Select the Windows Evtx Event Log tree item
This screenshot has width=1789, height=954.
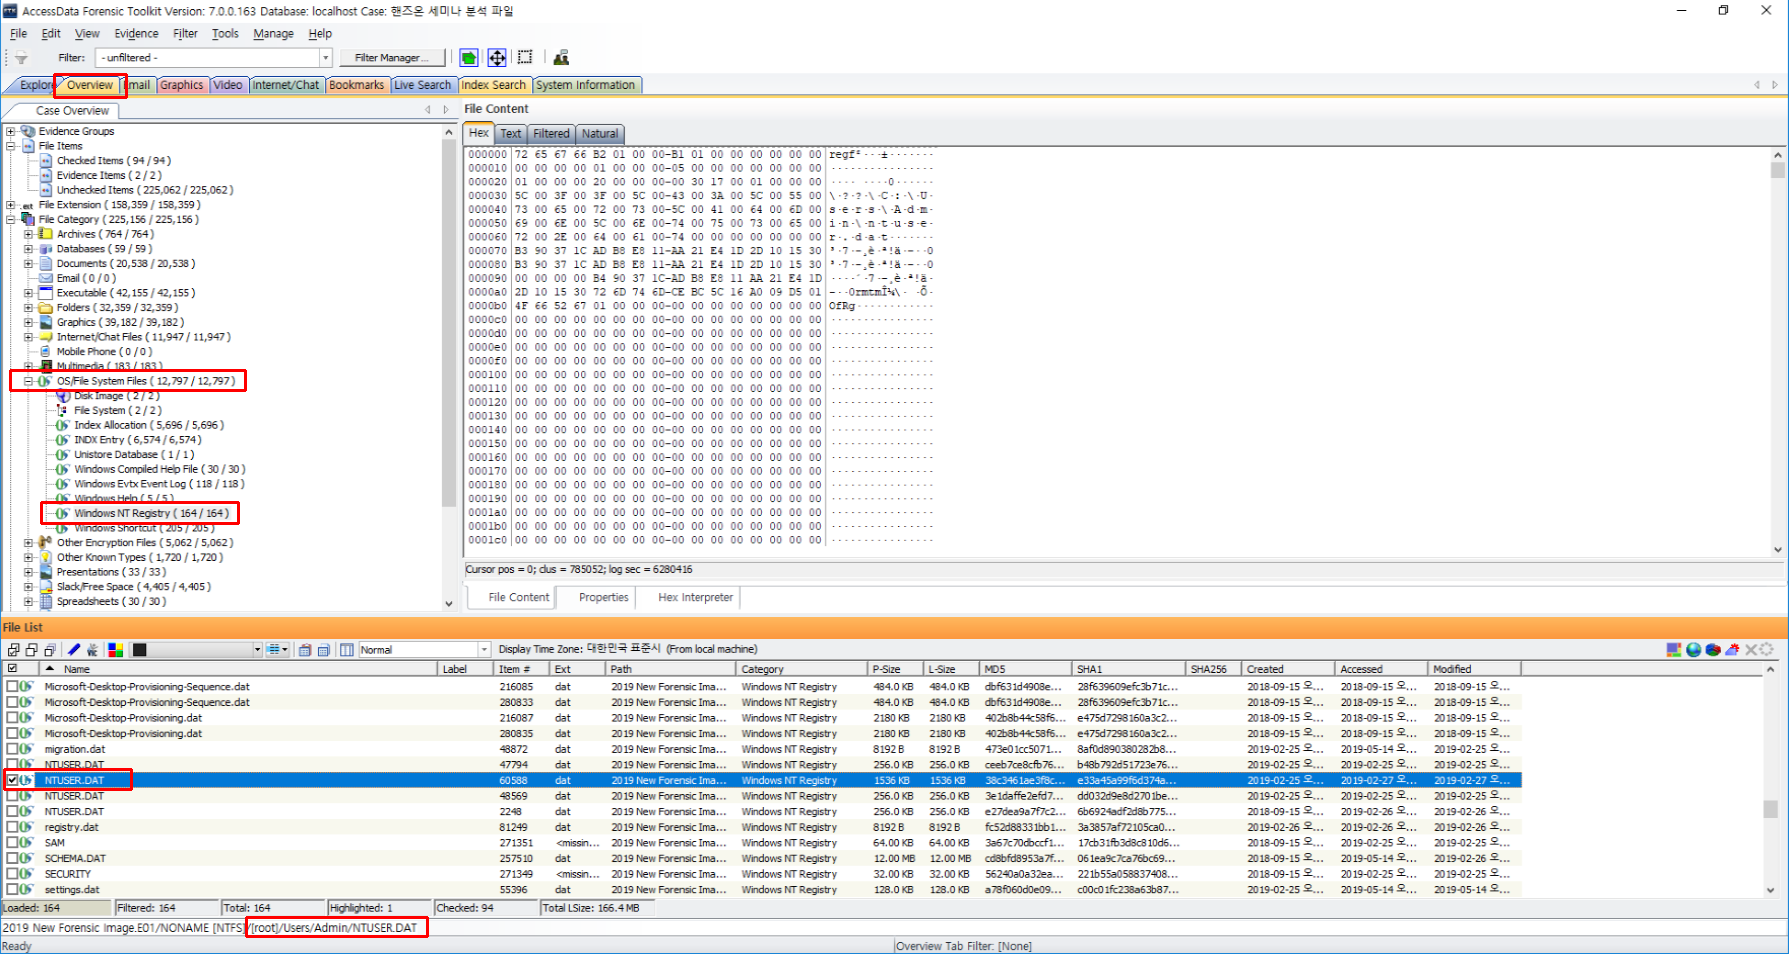159,484
